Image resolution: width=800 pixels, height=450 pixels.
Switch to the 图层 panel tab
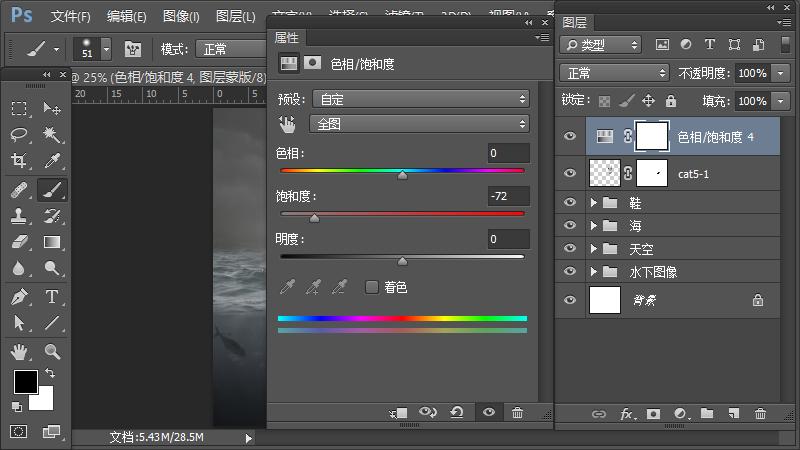(x=575, y=22)
